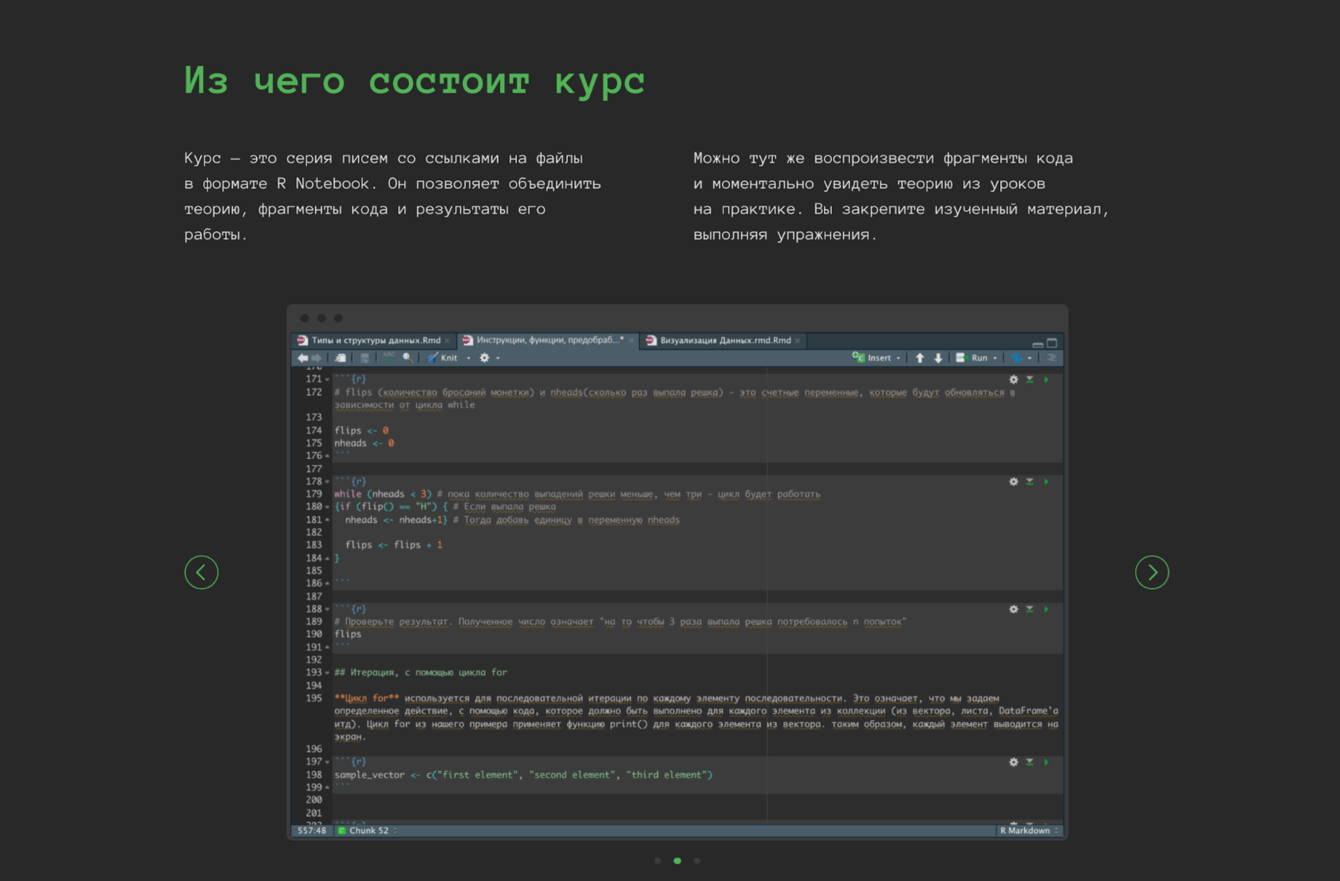Click the save document icon
Image resolution: width=1340 pixels, height=881 pixels.
coord(365,358)
